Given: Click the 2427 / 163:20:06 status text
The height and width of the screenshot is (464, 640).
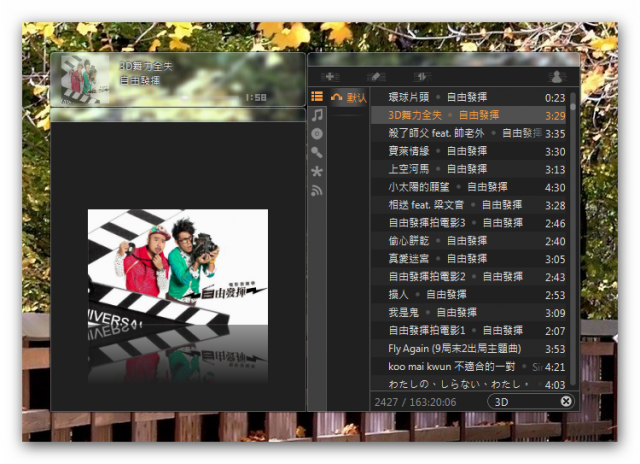Looking at the screenshot, I should [415, 402].
